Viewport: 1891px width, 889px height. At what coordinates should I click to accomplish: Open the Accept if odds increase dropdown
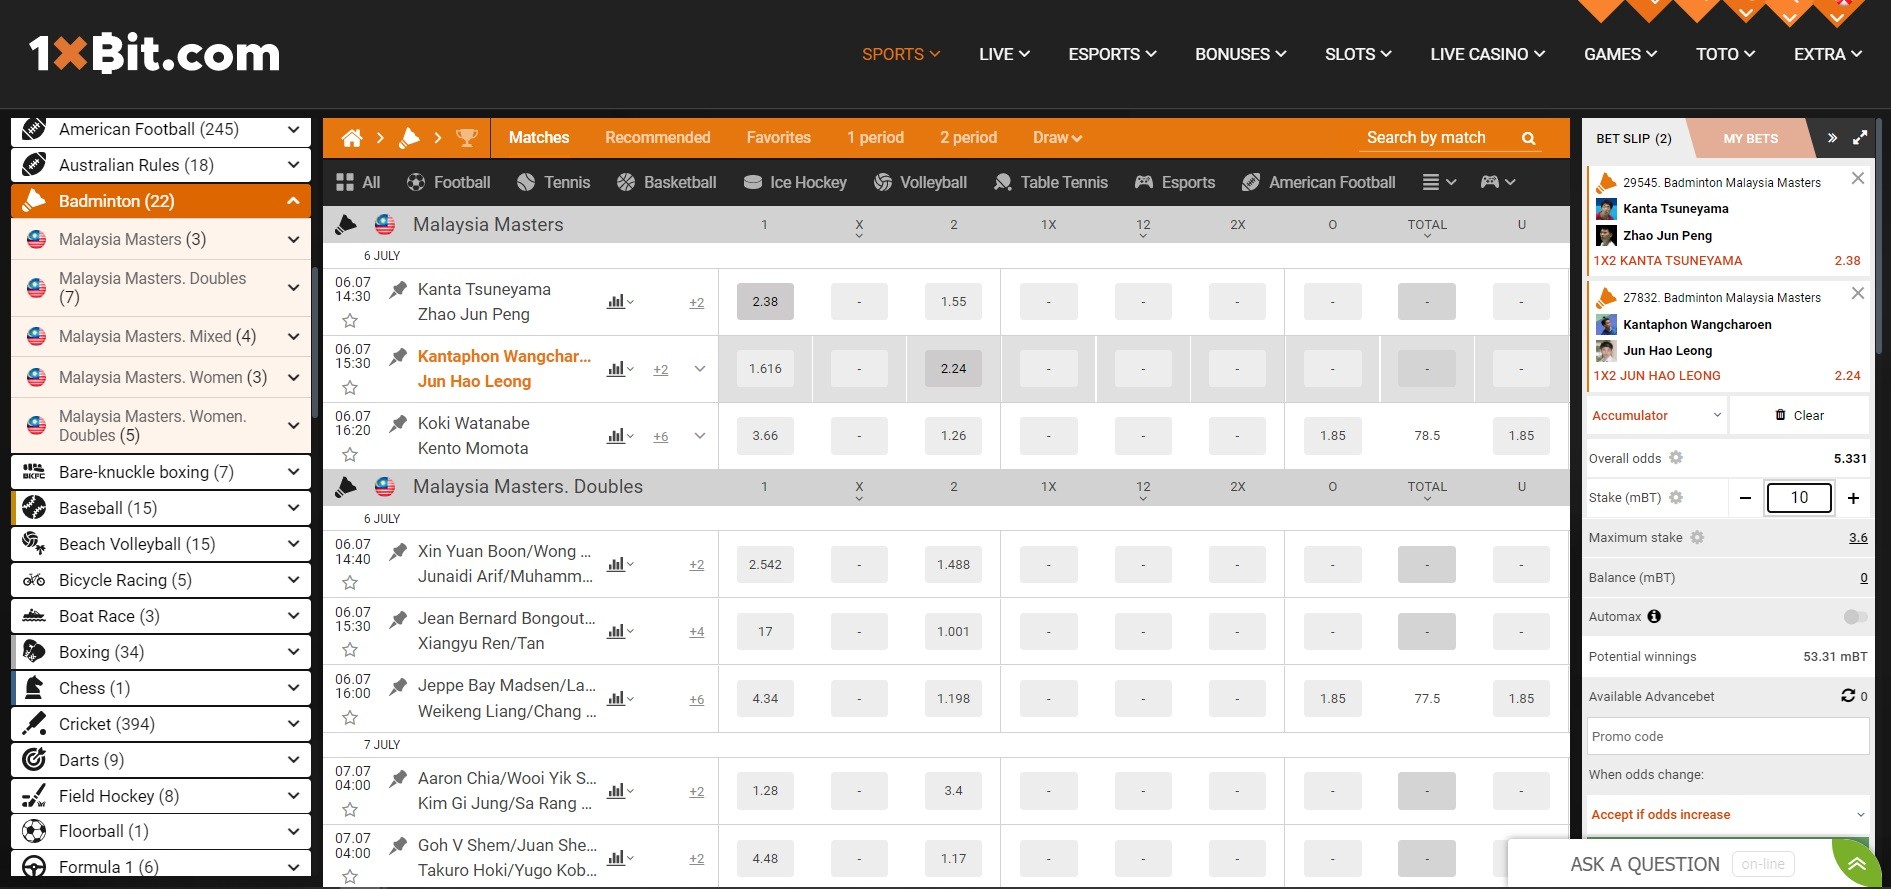click(x=1728, y=814)
